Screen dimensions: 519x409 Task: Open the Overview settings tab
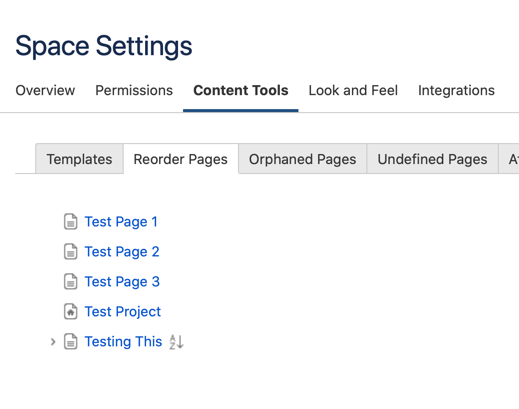(45, 90)
